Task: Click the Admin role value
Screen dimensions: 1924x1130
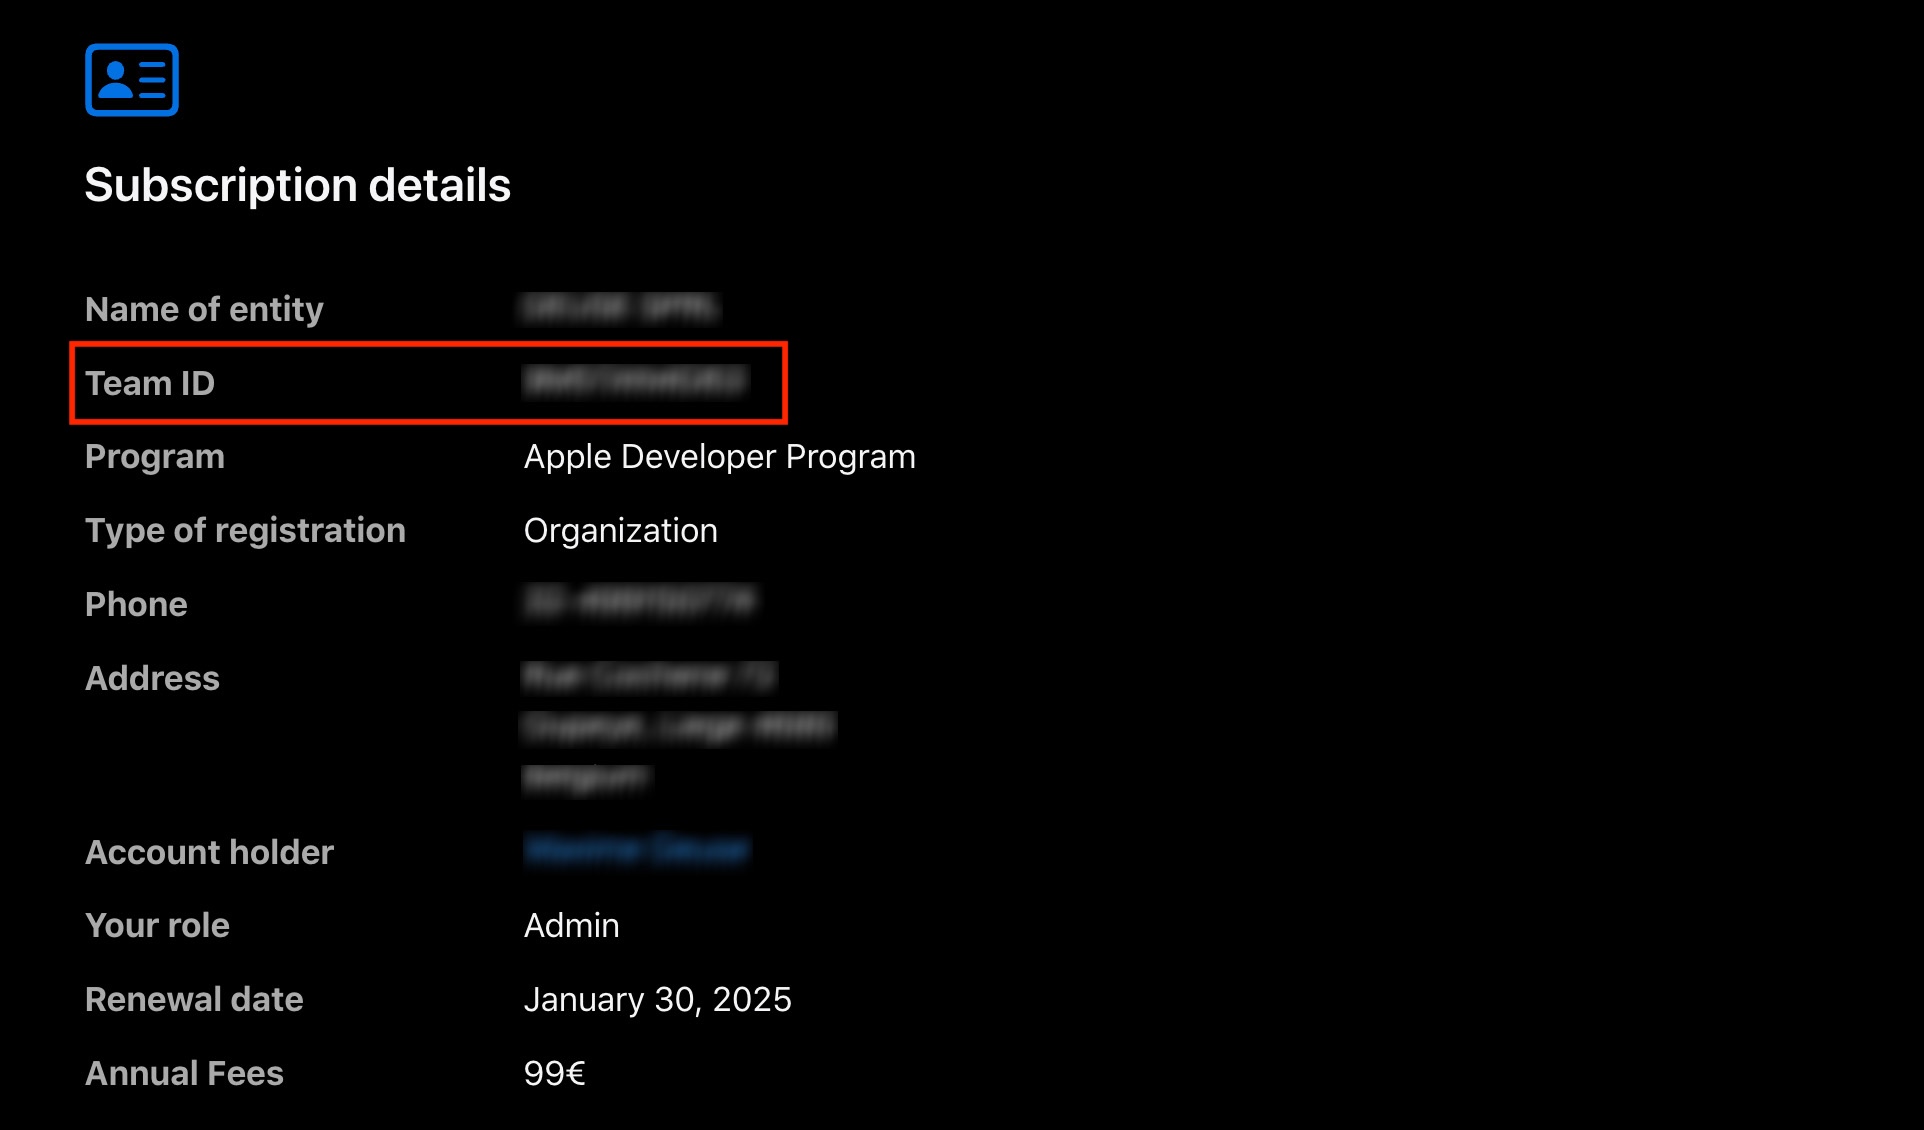Action: 571,926
